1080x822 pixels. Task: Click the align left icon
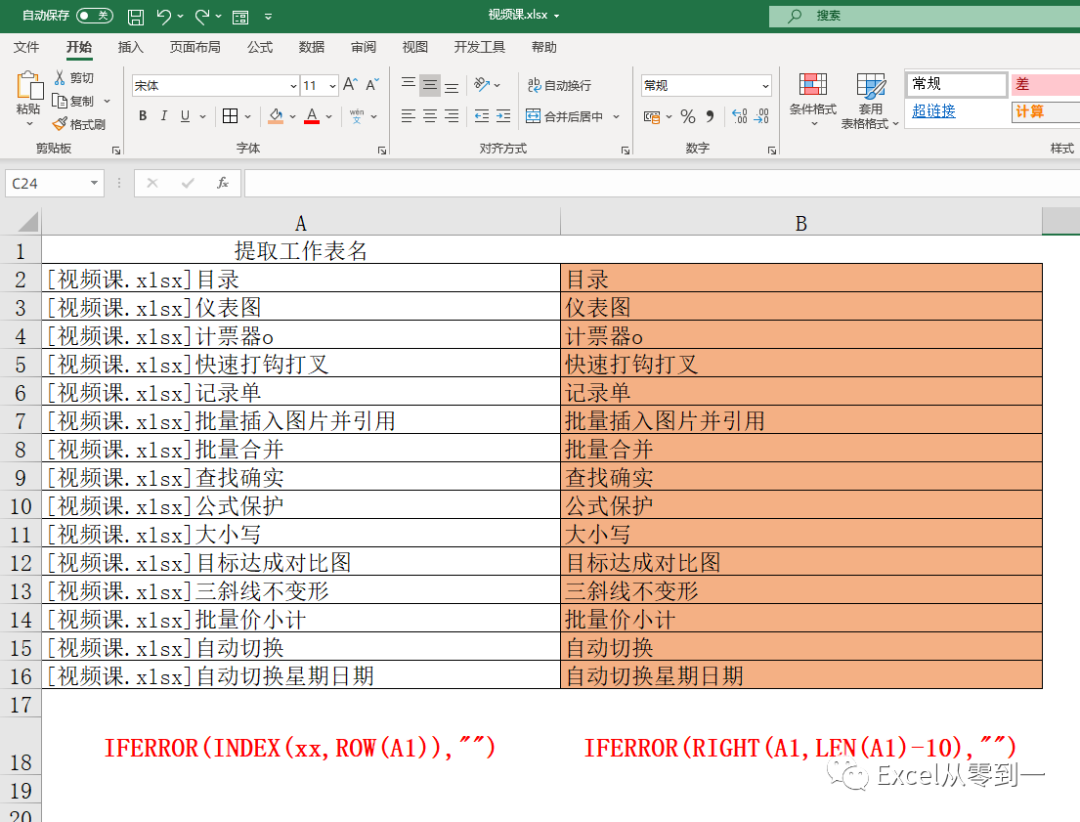click(x=408, y=116)
